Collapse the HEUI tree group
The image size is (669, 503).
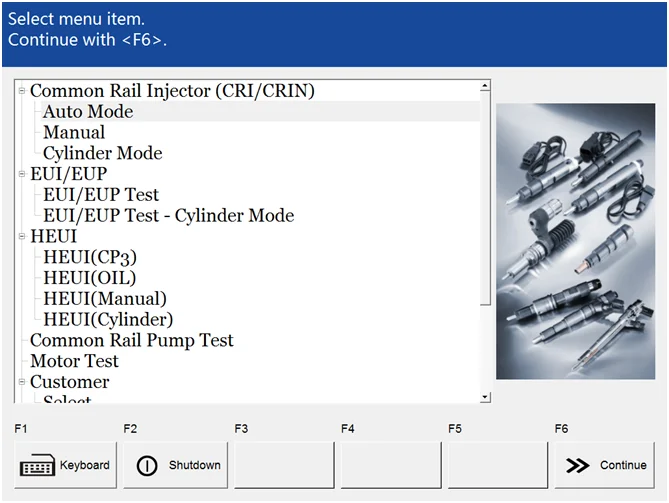pyautogui.click(x=22, y=237)
